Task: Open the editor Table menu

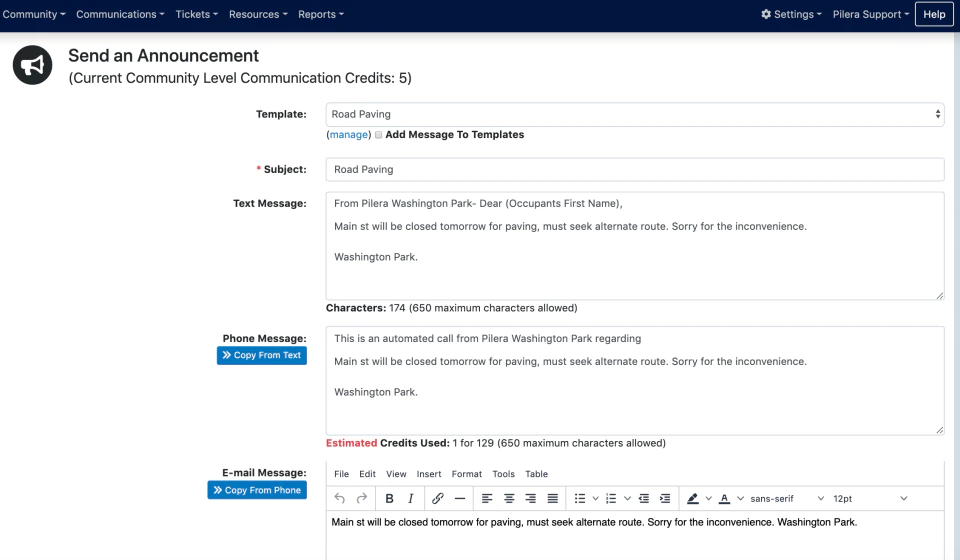Action: (536, 474)
